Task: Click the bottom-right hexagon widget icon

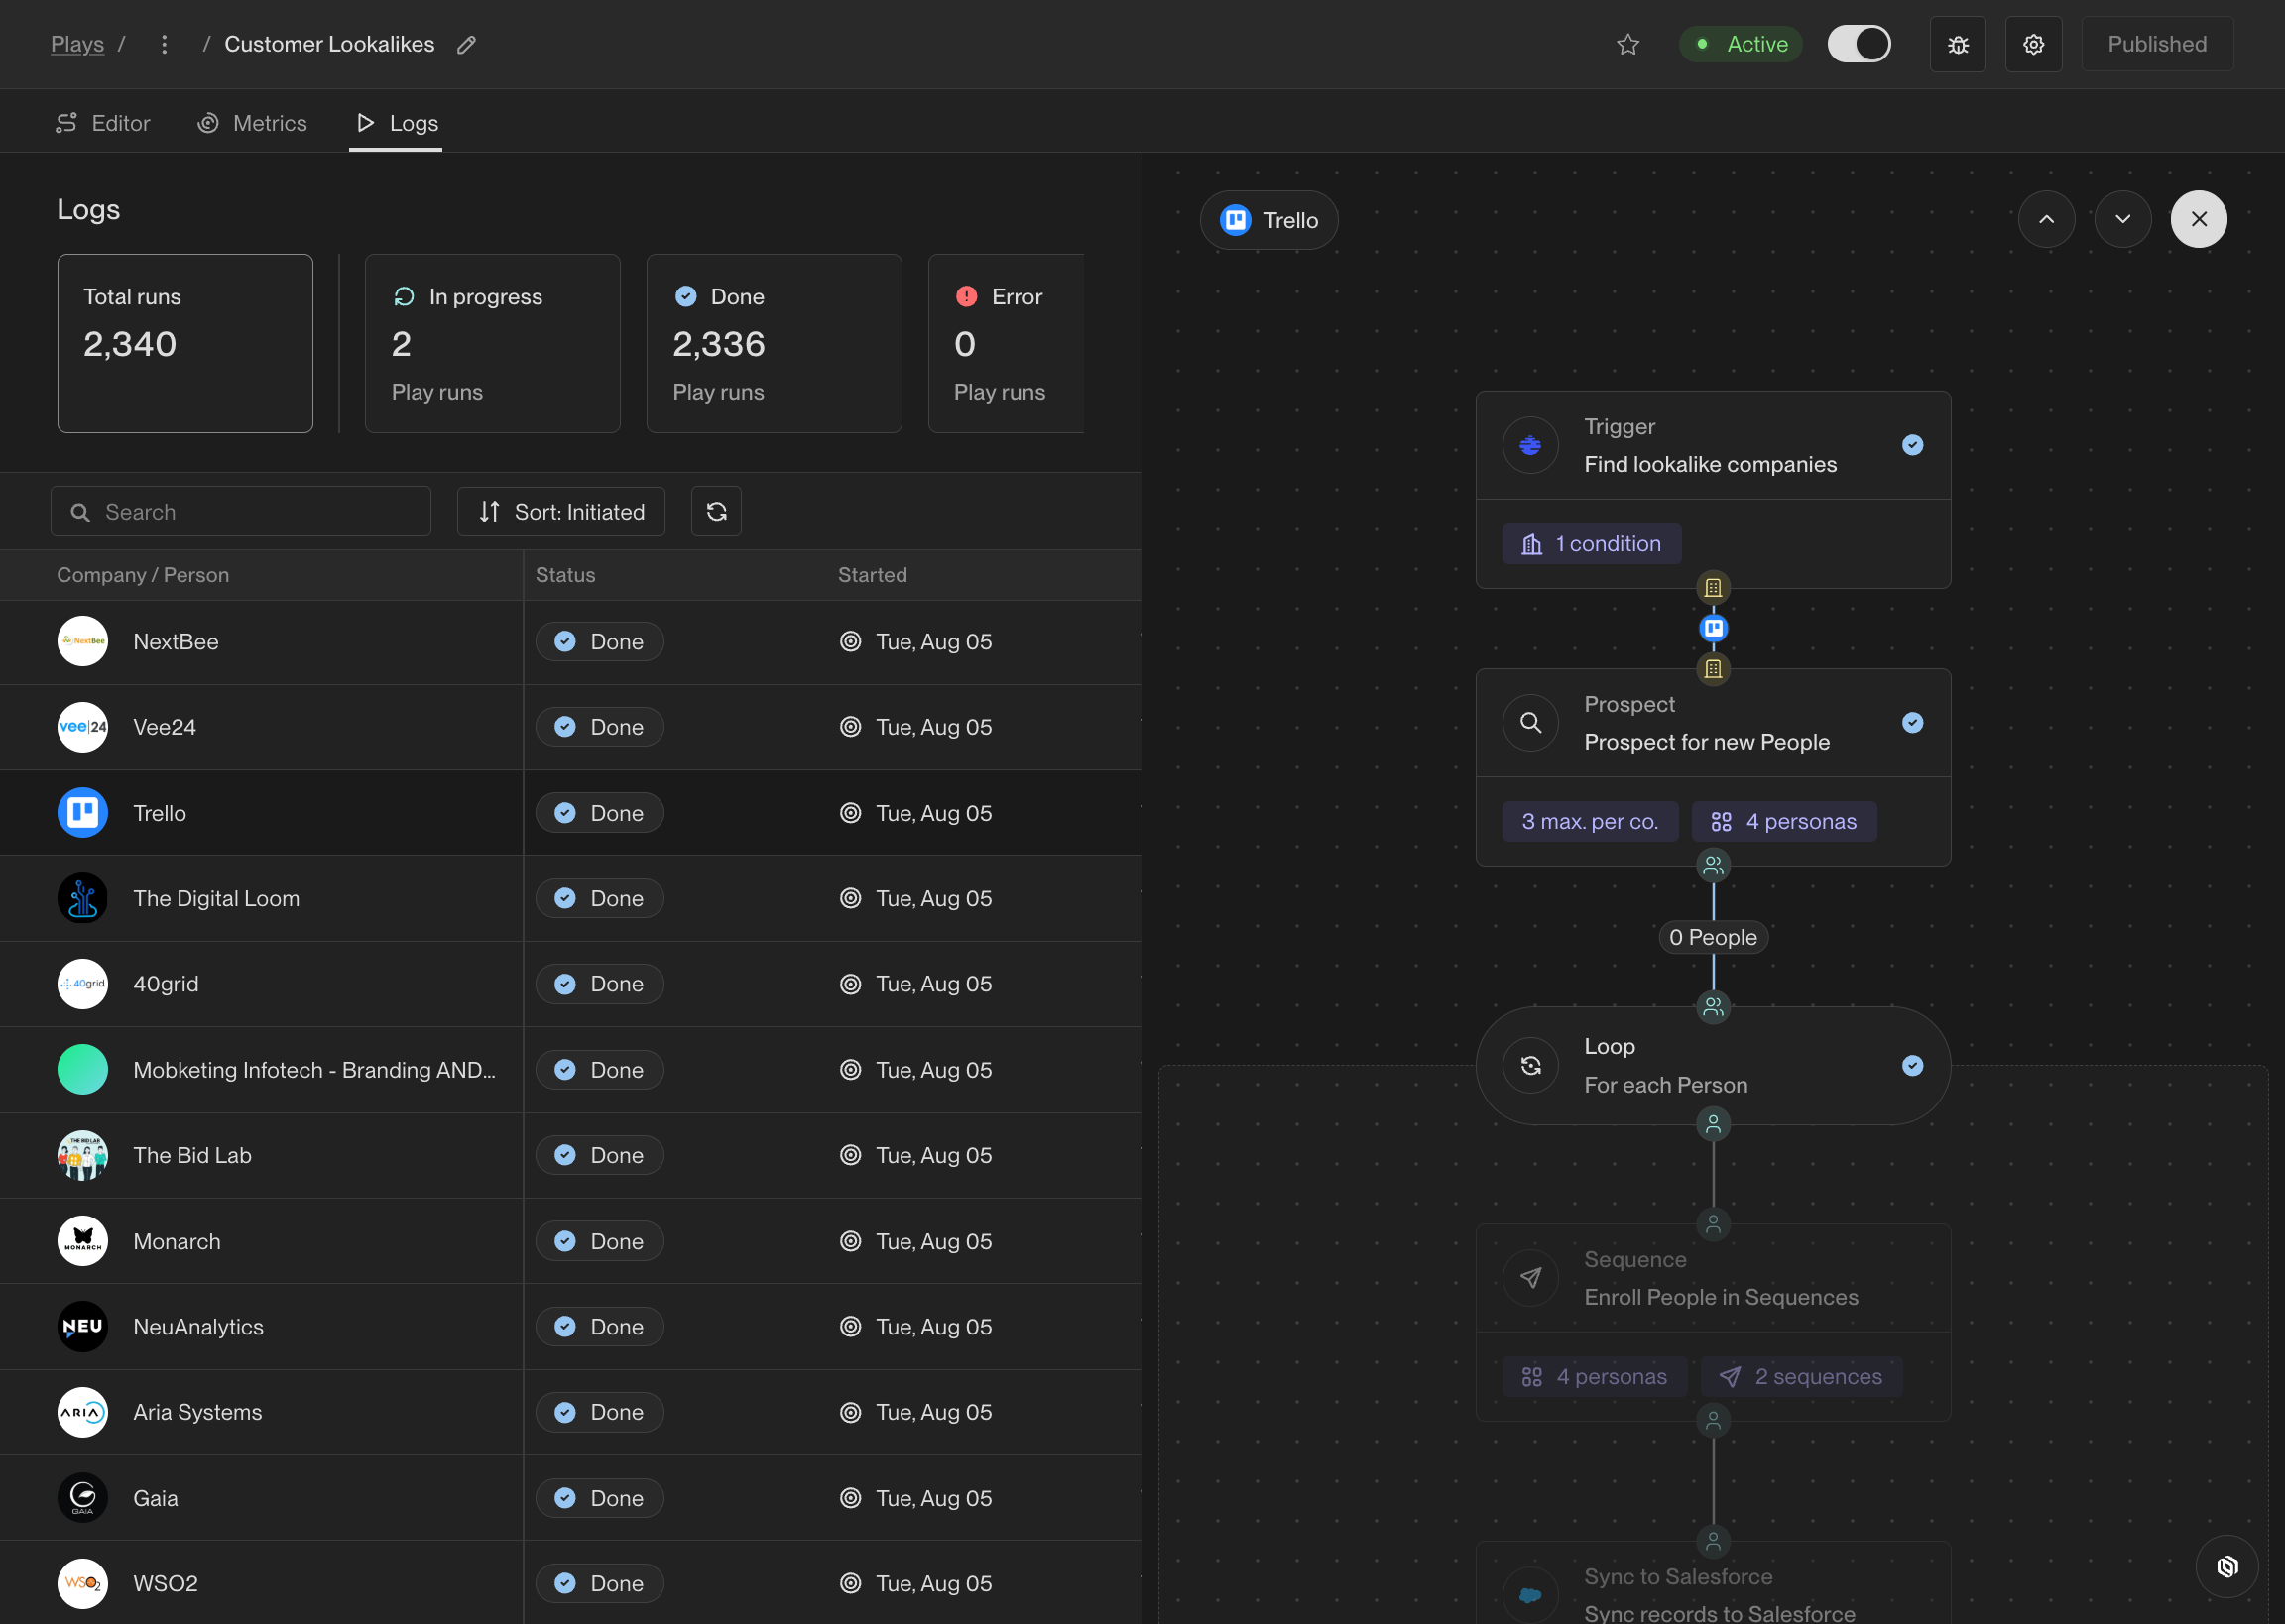Action: pyautogui.click(x=2226, y=1566)
